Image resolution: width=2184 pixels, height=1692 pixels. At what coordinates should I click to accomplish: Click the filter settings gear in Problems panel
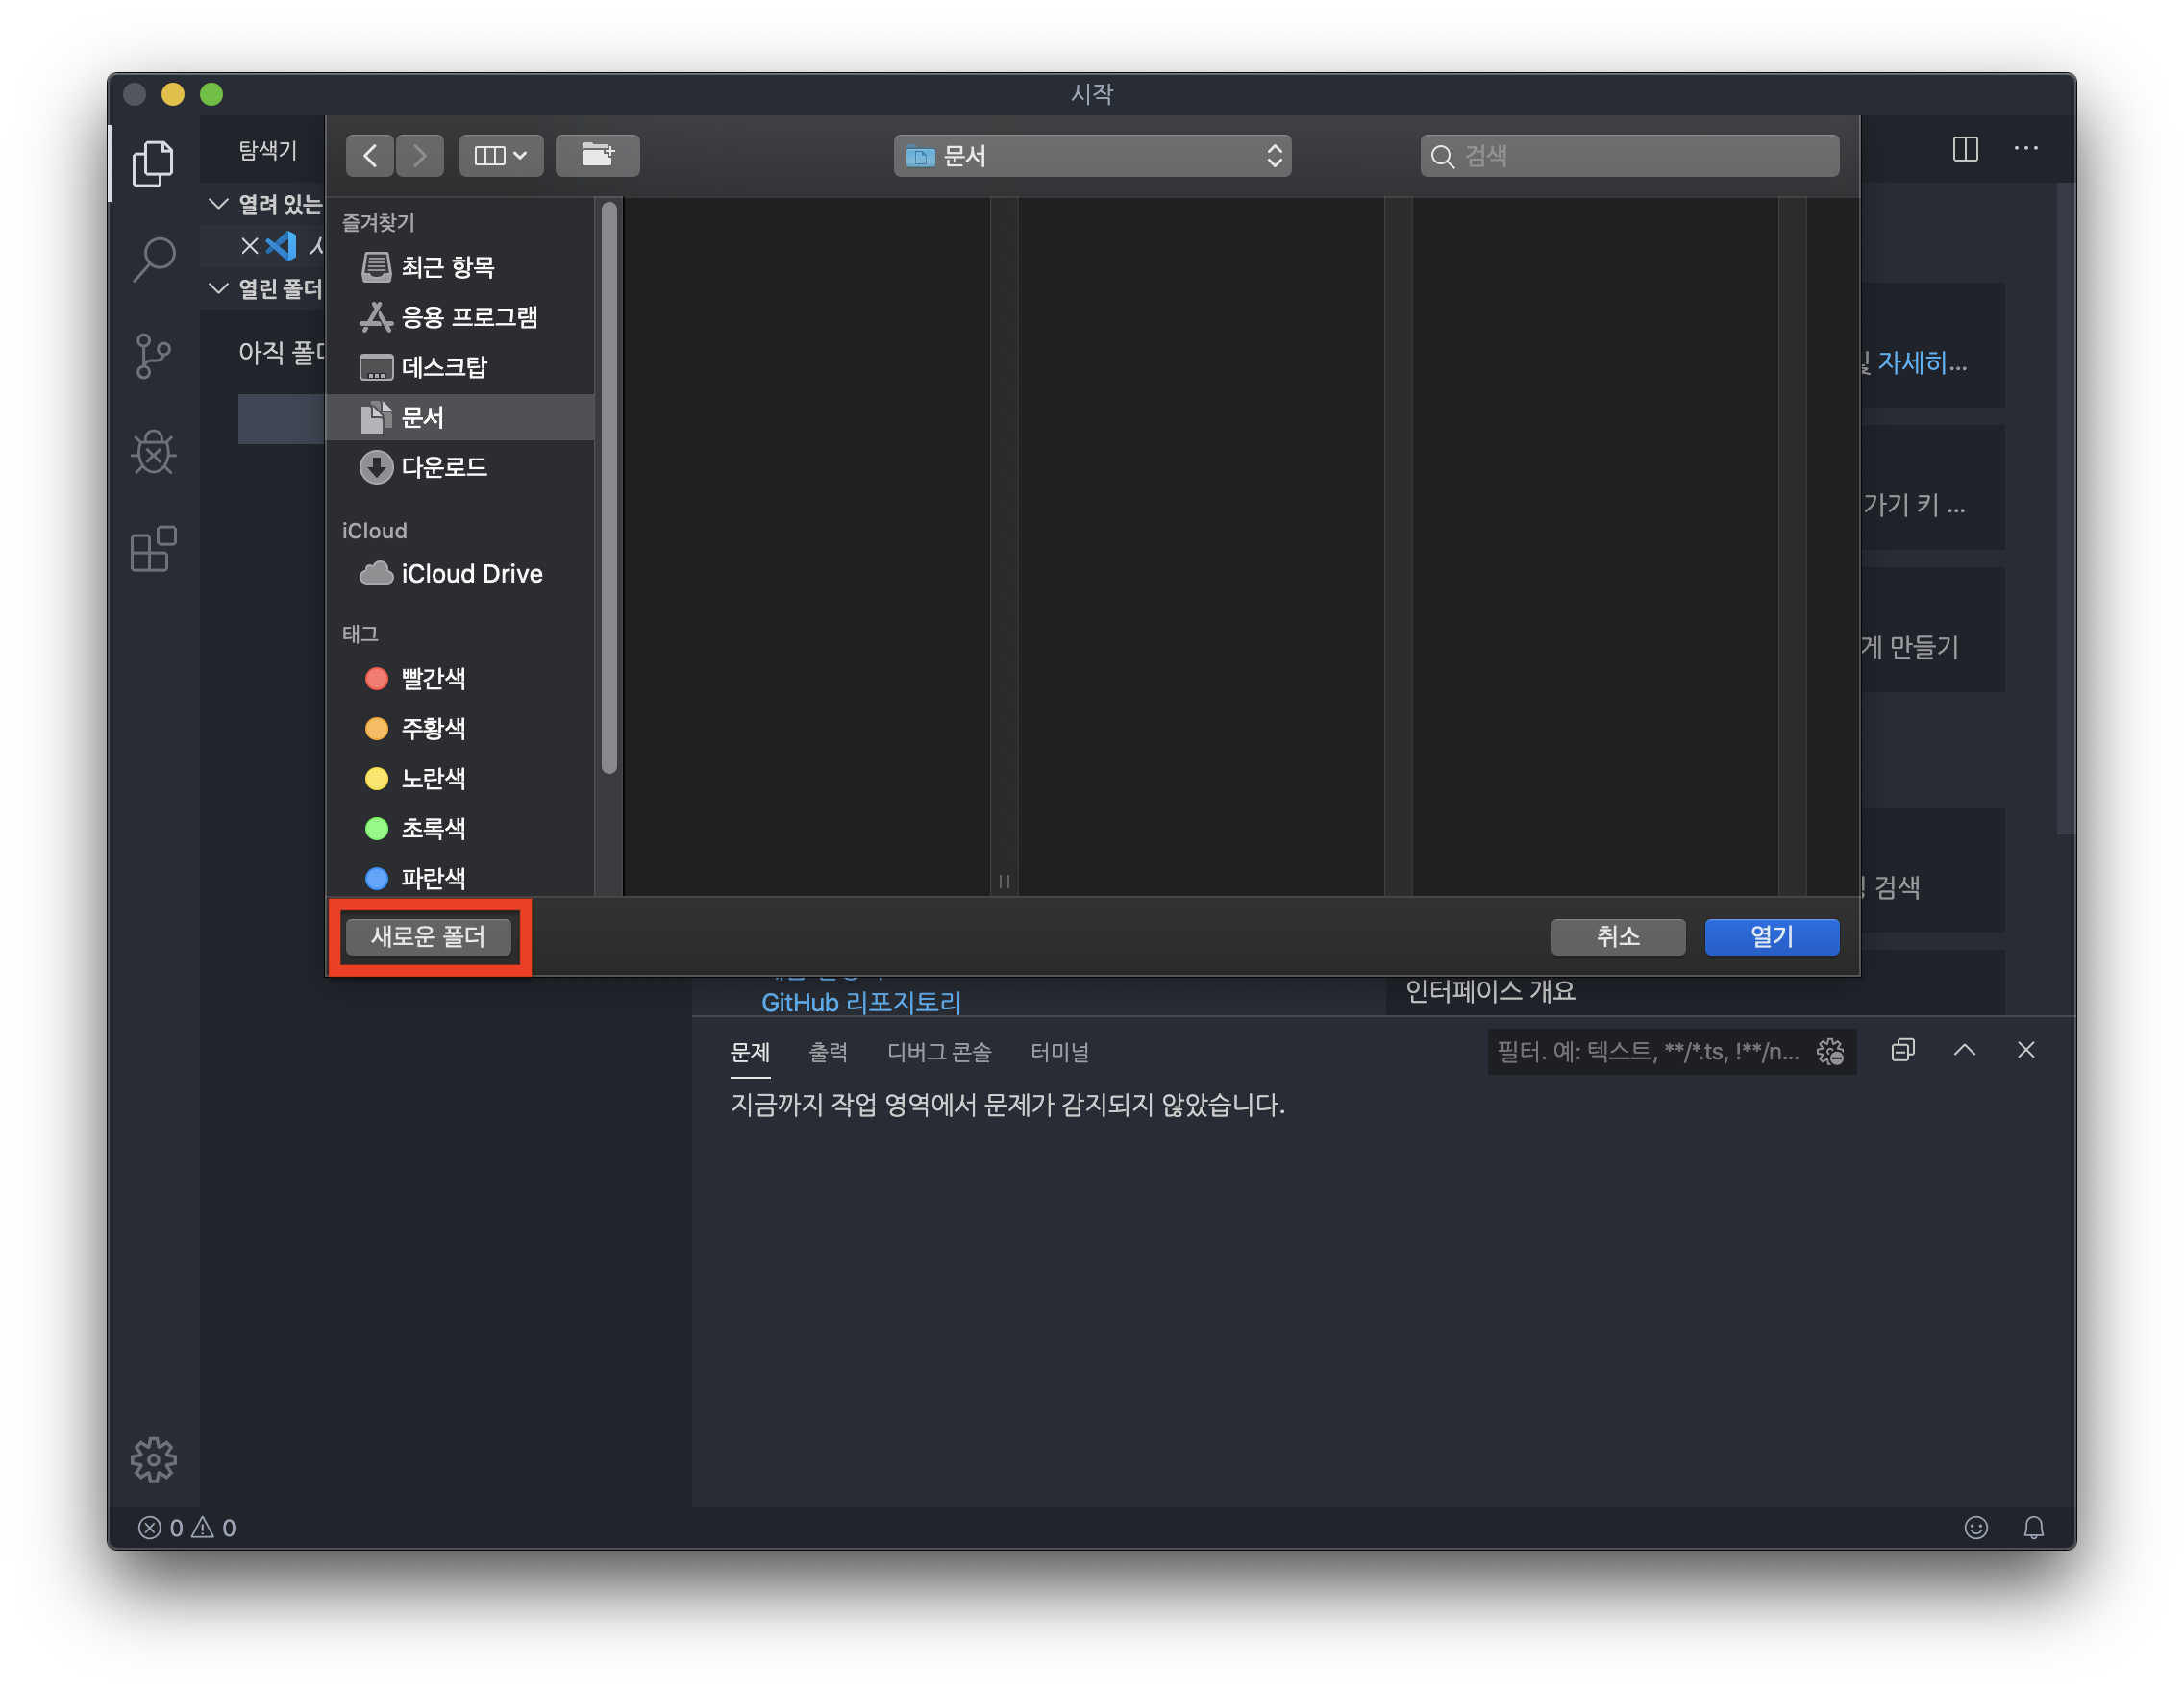coord(1830,1051)
